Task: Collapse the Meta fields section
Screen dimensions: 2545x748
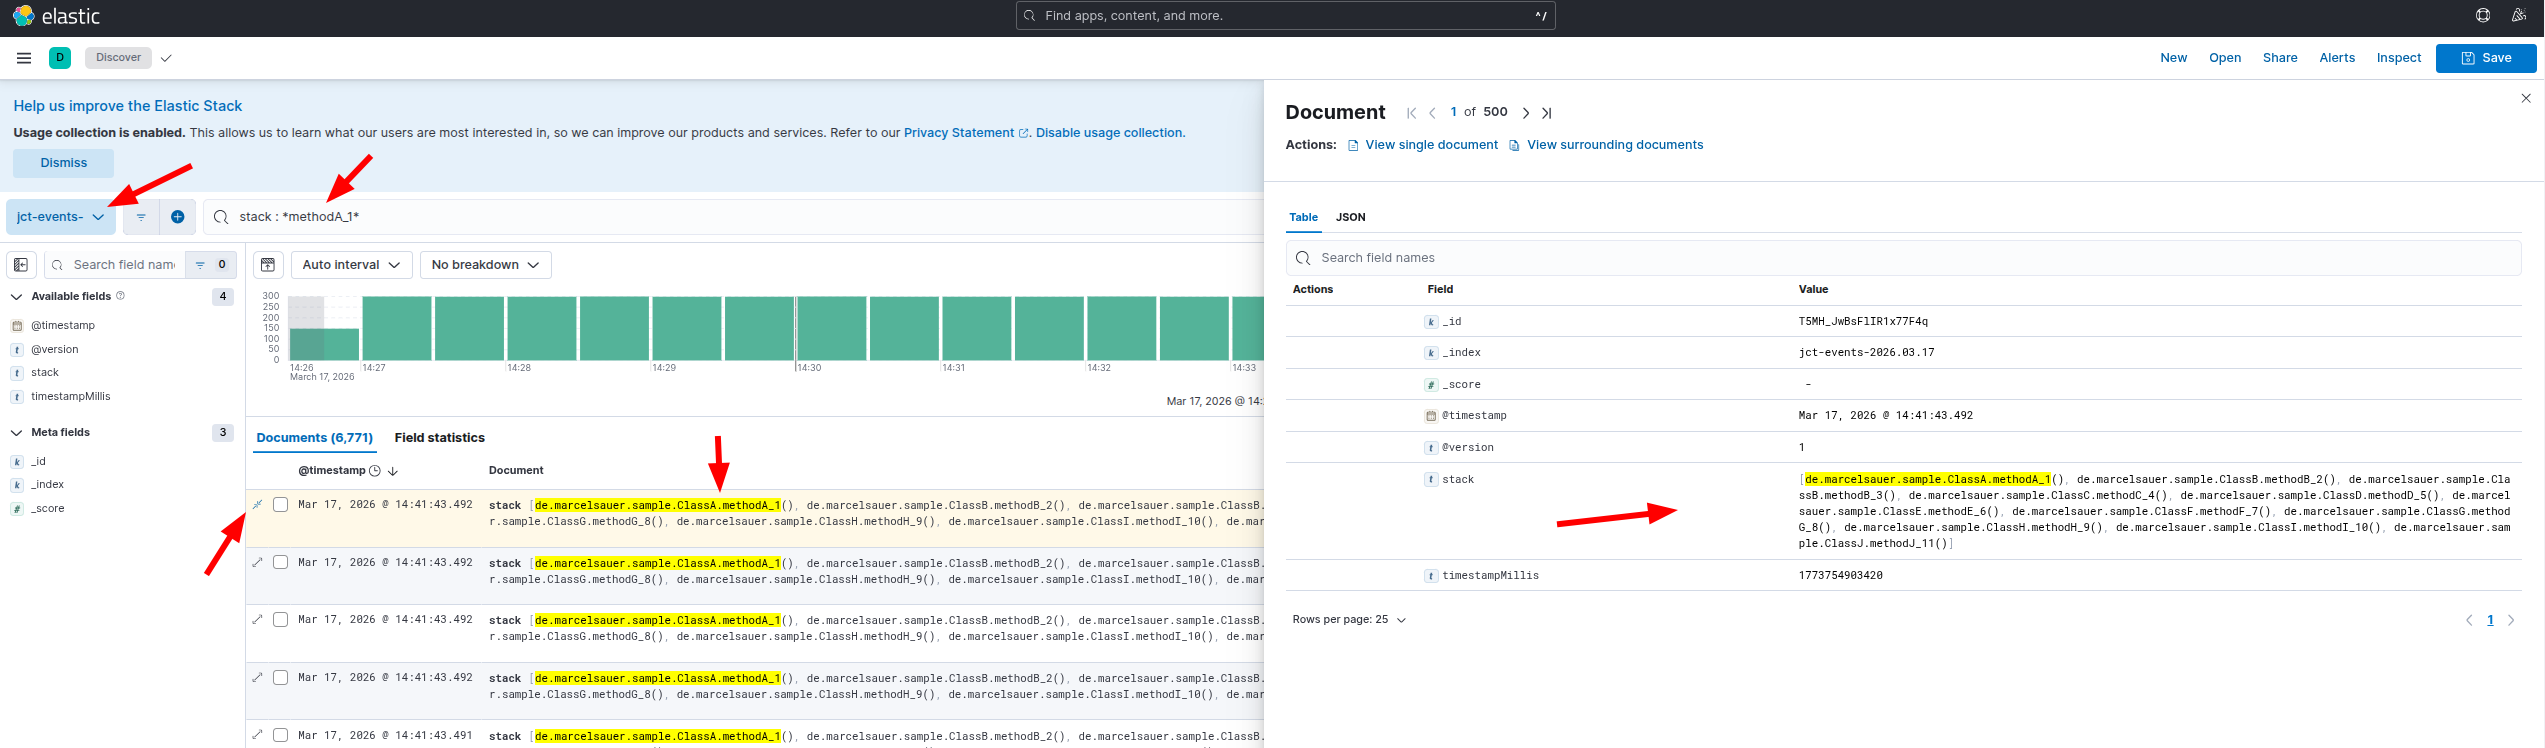Action: (x=17, y=433)
